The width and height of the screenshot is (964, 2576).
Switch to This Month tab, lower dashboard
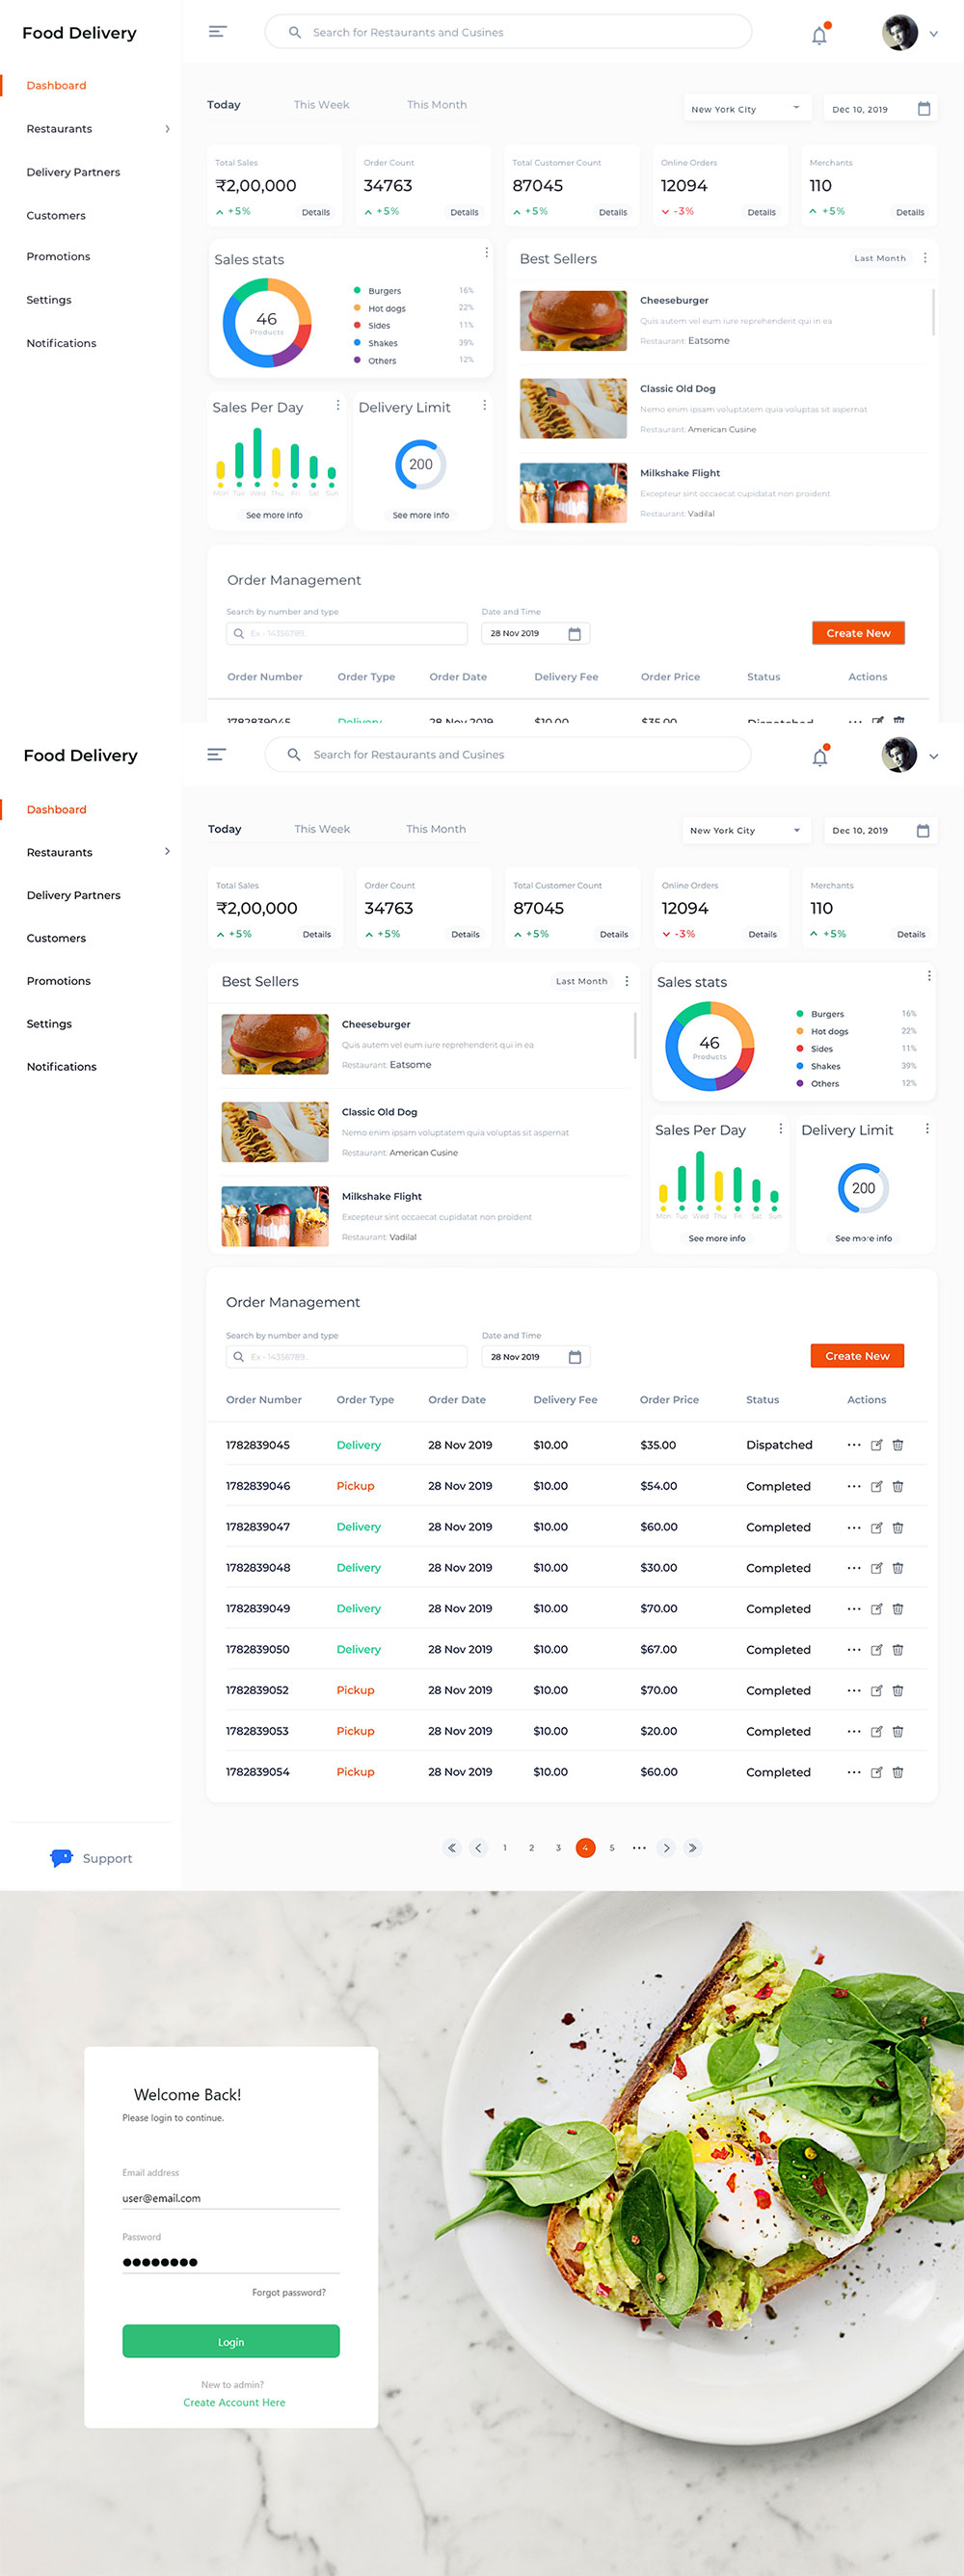(x=436, y=829)
